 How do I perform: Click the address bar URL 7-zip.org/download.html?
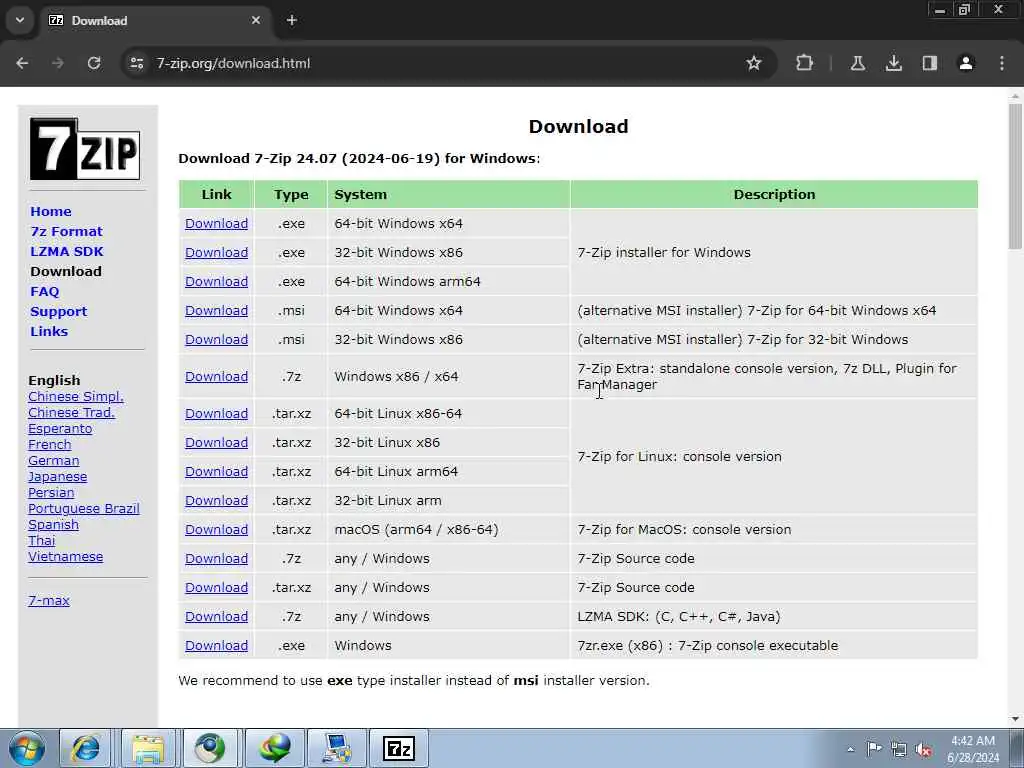coord(233,63)
